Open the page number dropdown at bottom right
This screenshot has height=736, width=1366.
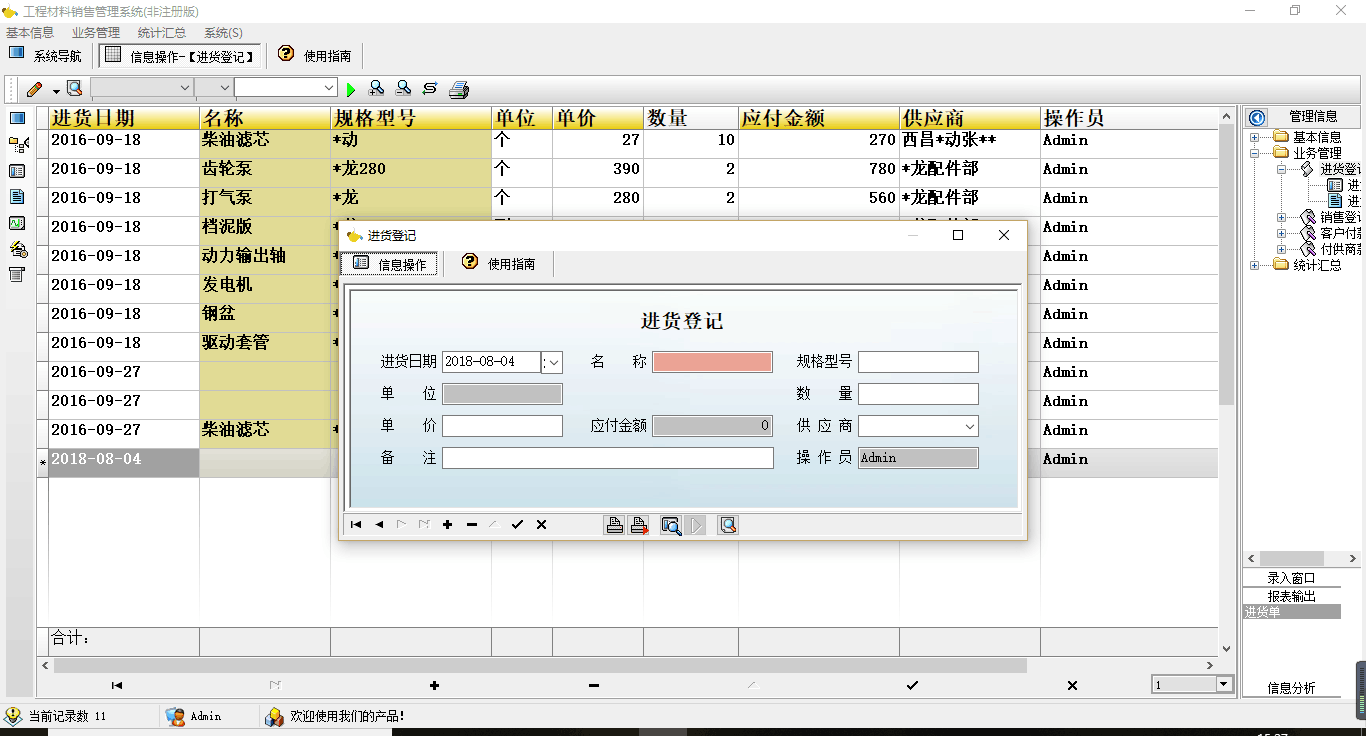coord(1224,684)
